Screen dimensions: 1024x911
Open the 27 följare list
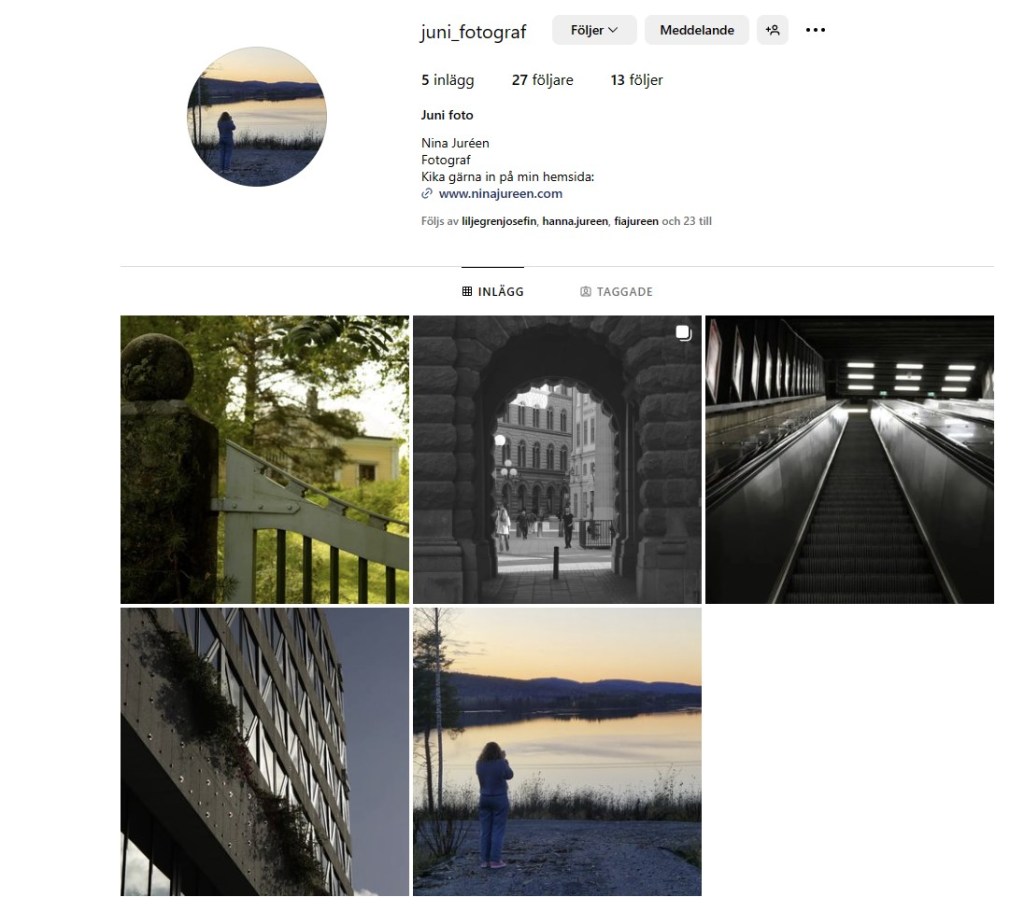(543, 80)
